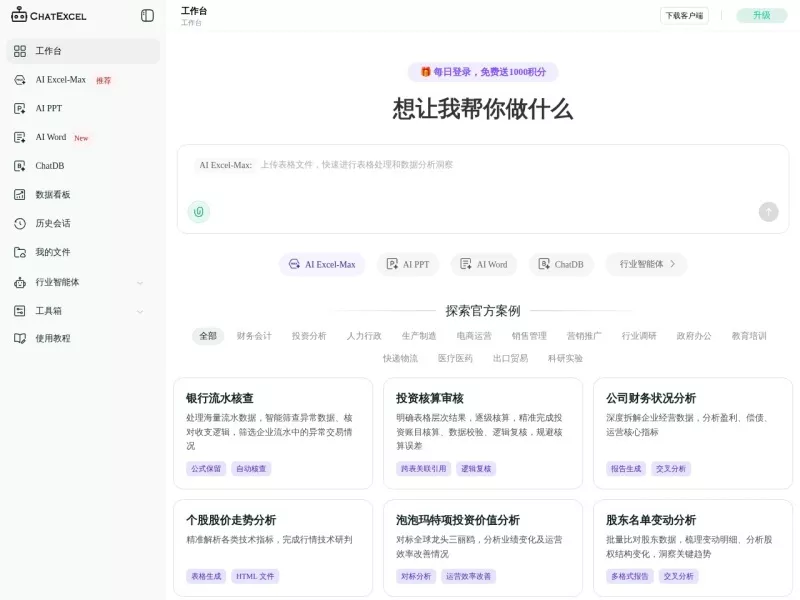Image resolution: width=800 pixels, height=600 pixels.
Task: Select the 行业调研 case filter tab
Action: 639,336
